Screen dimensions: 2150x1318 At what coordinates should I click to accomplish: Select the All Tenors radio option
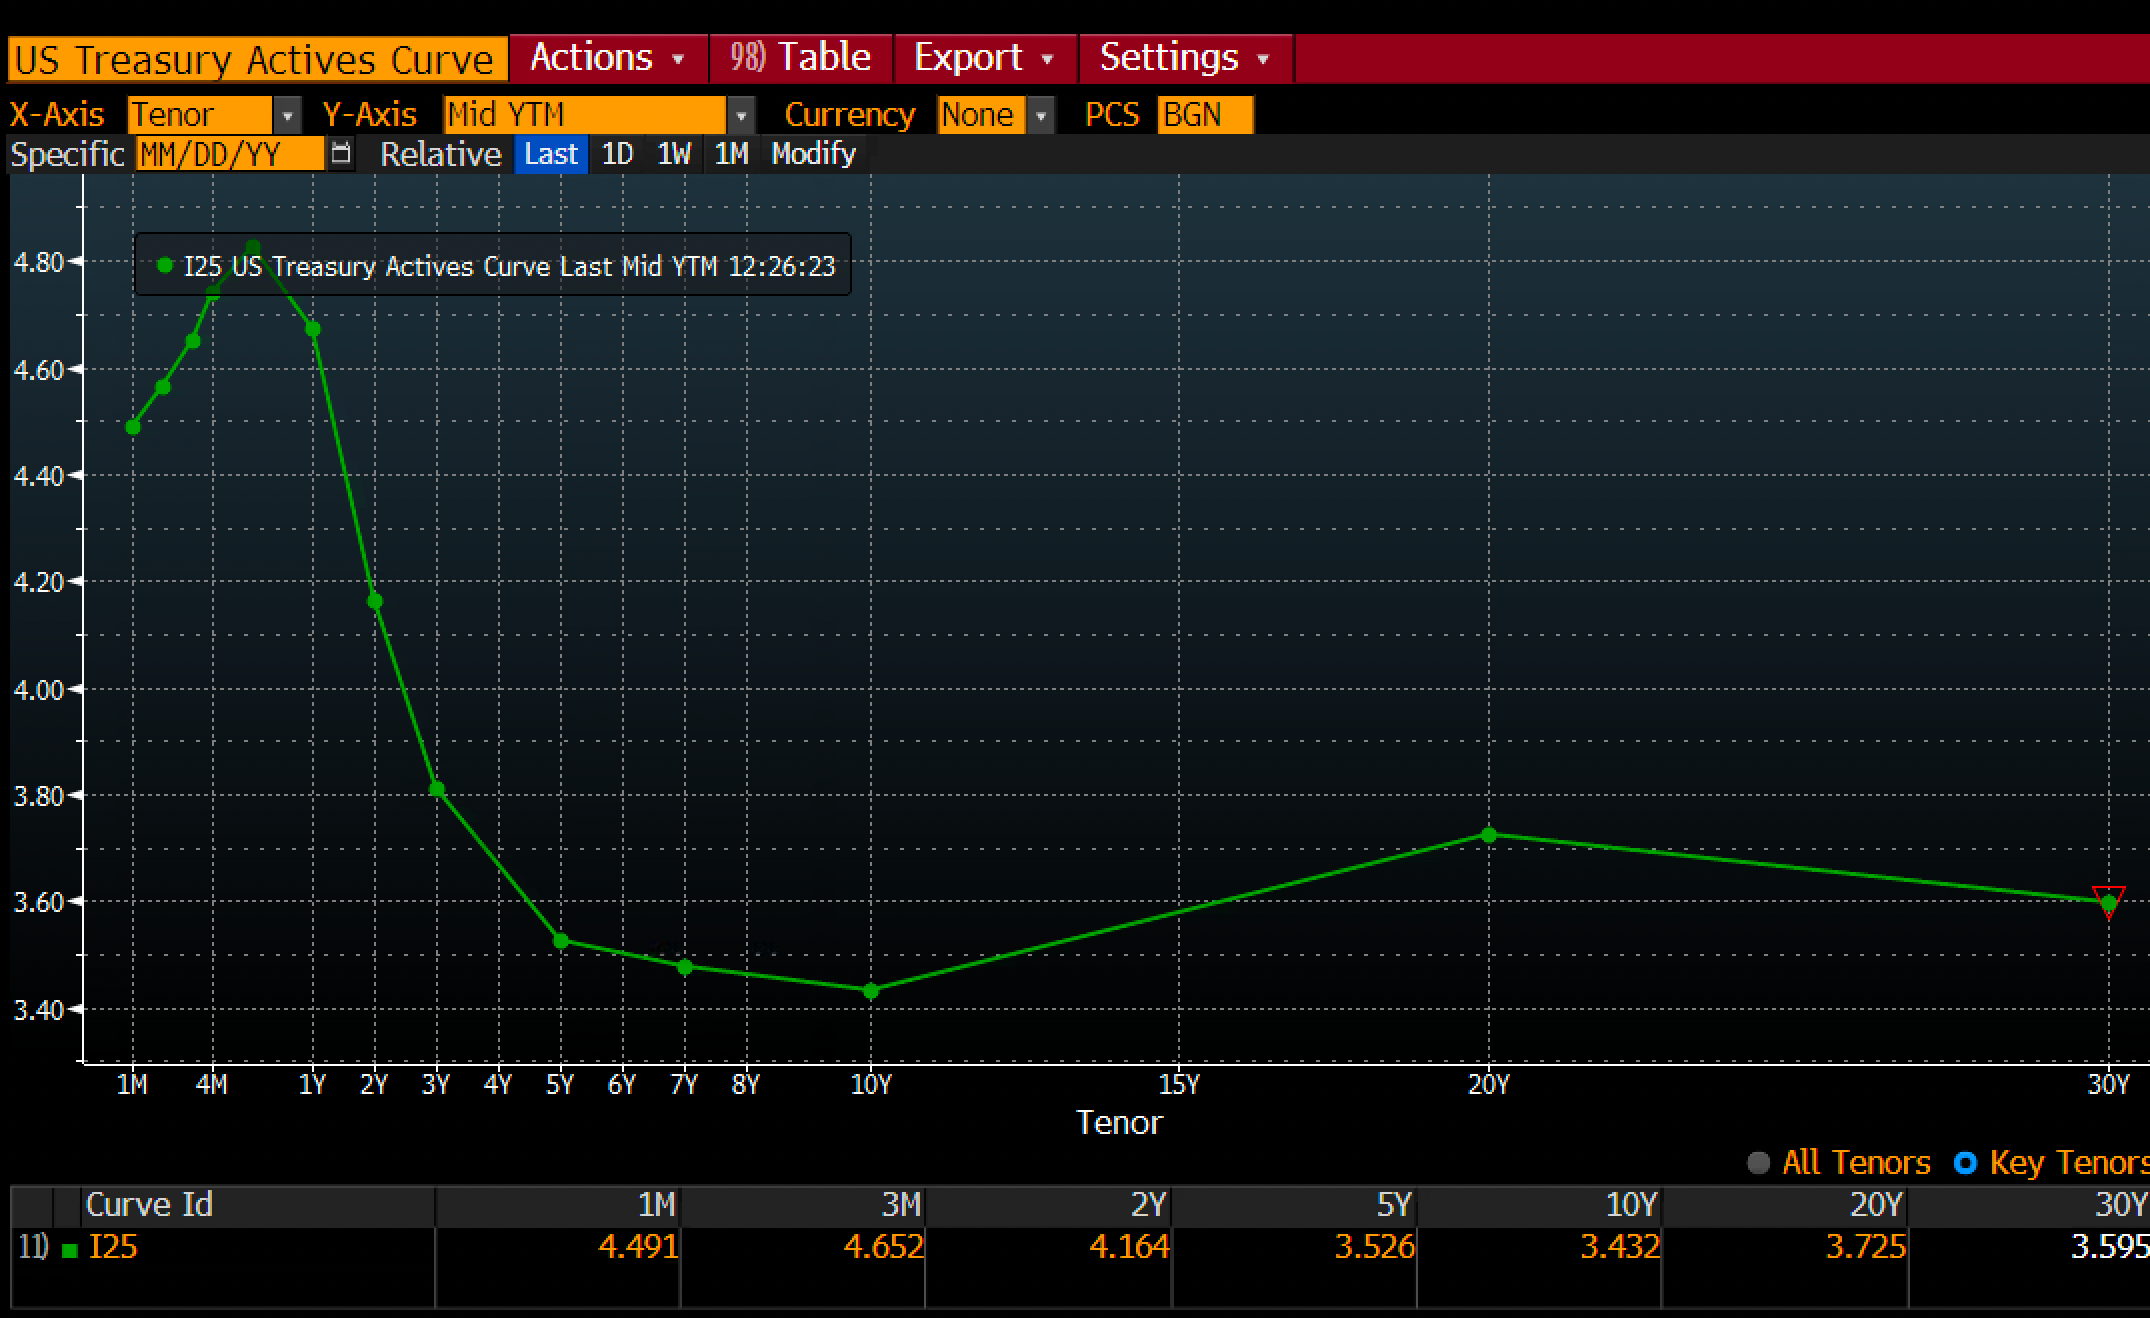1758,1163
